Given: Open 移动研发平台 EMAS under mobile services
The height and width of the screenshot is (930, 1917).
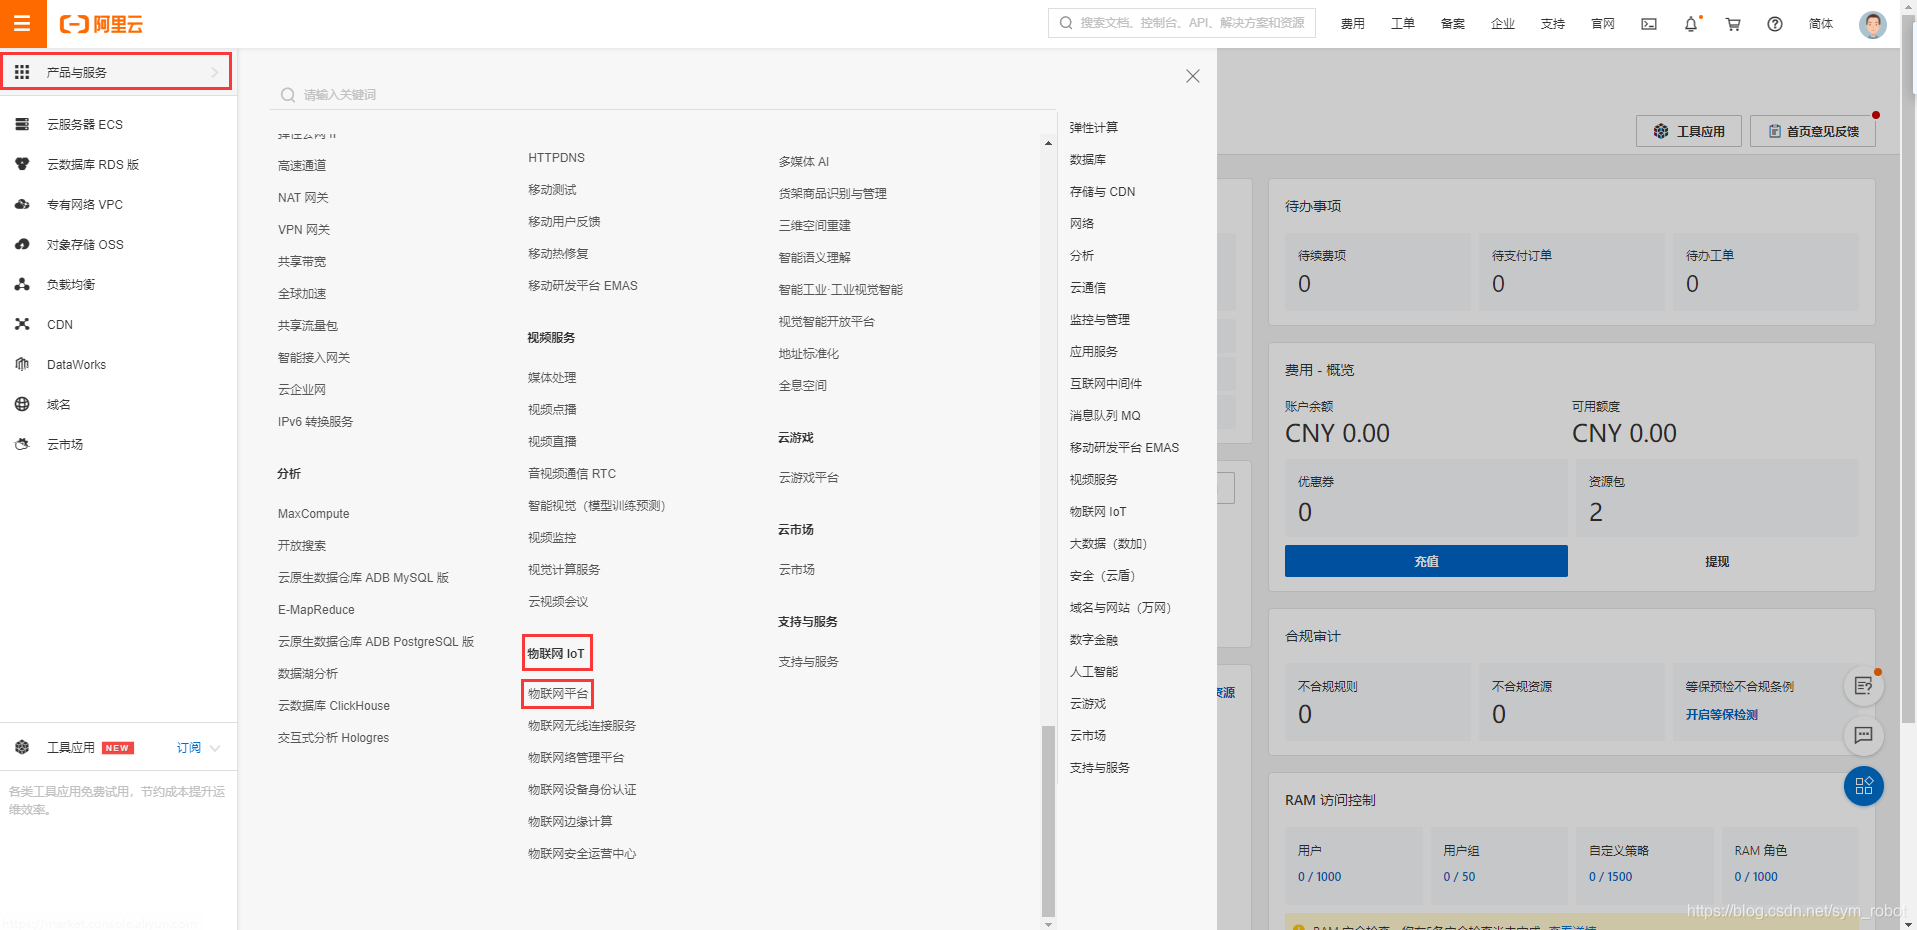Looking at the screenshot, I should pos(582,285).
